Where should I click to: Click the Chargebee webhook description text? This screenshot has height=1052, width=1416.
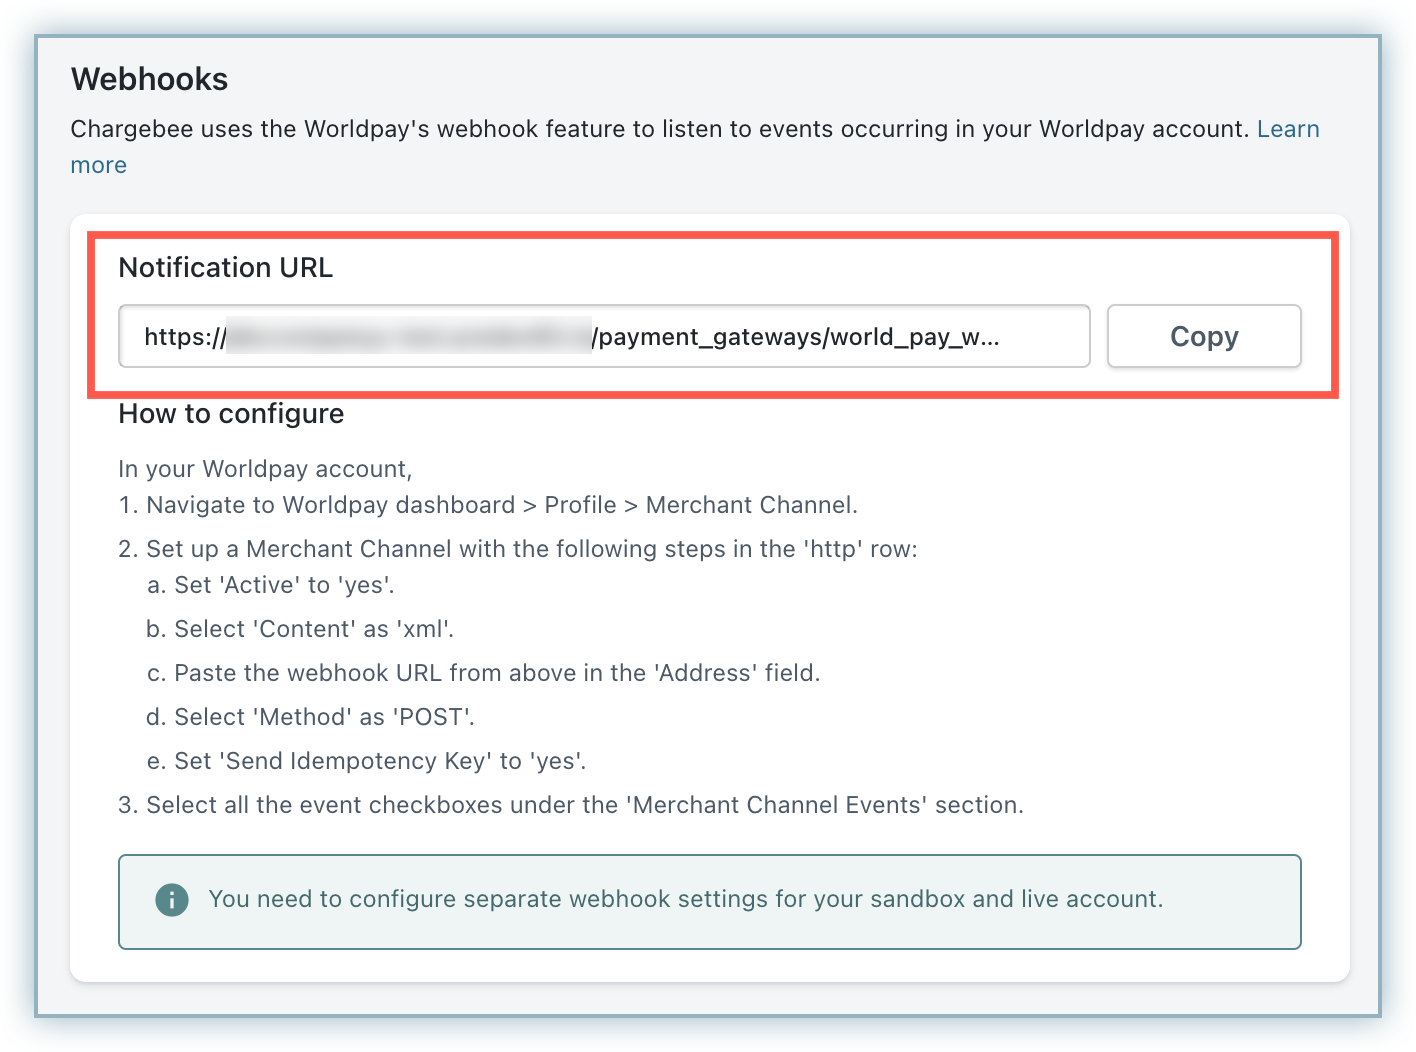click(660, 130)
